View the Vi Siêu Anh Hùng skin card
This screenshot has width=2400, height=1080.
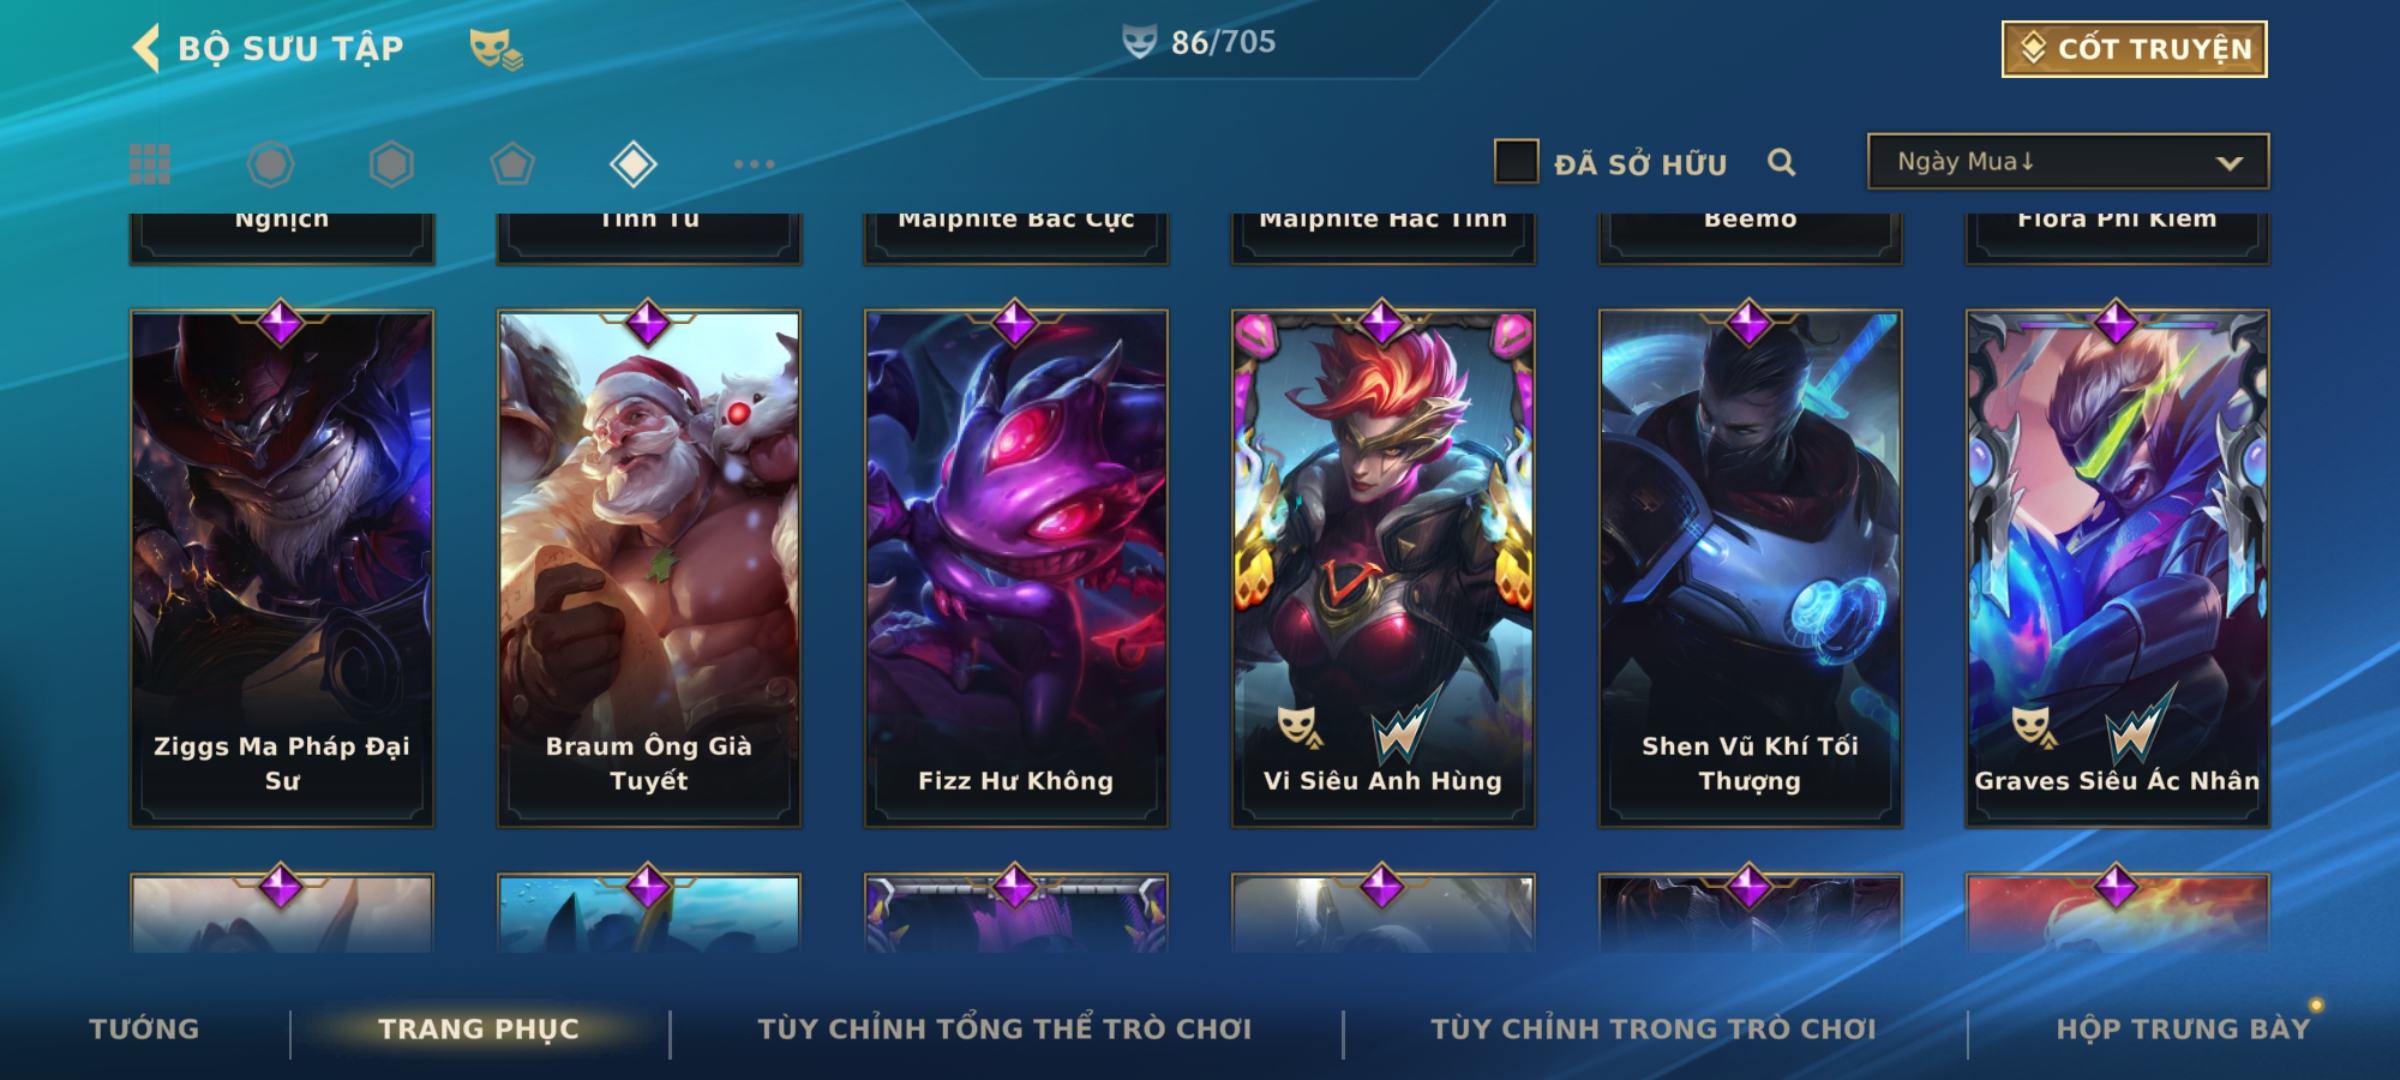coord(1383,568)
